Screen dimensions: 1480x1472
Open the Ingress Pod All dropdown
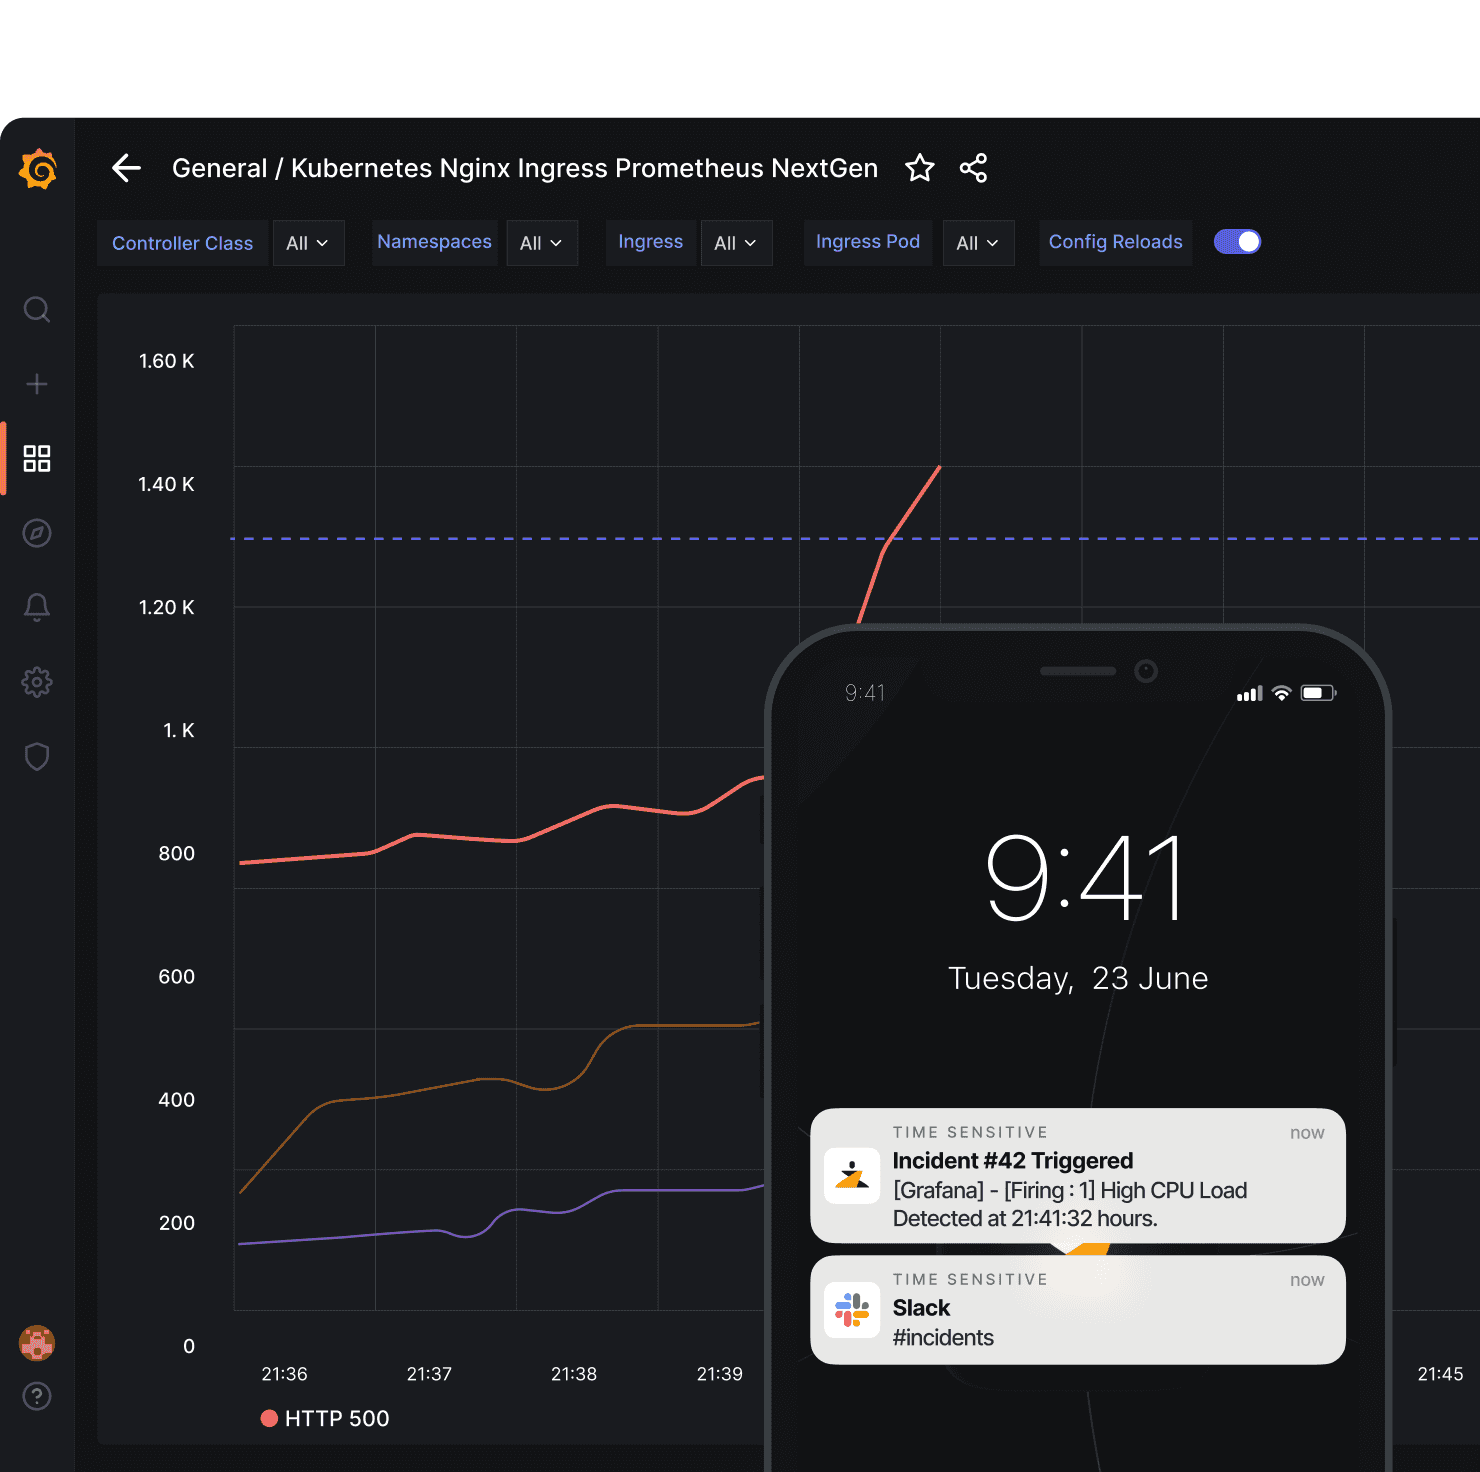coord(978,242)
